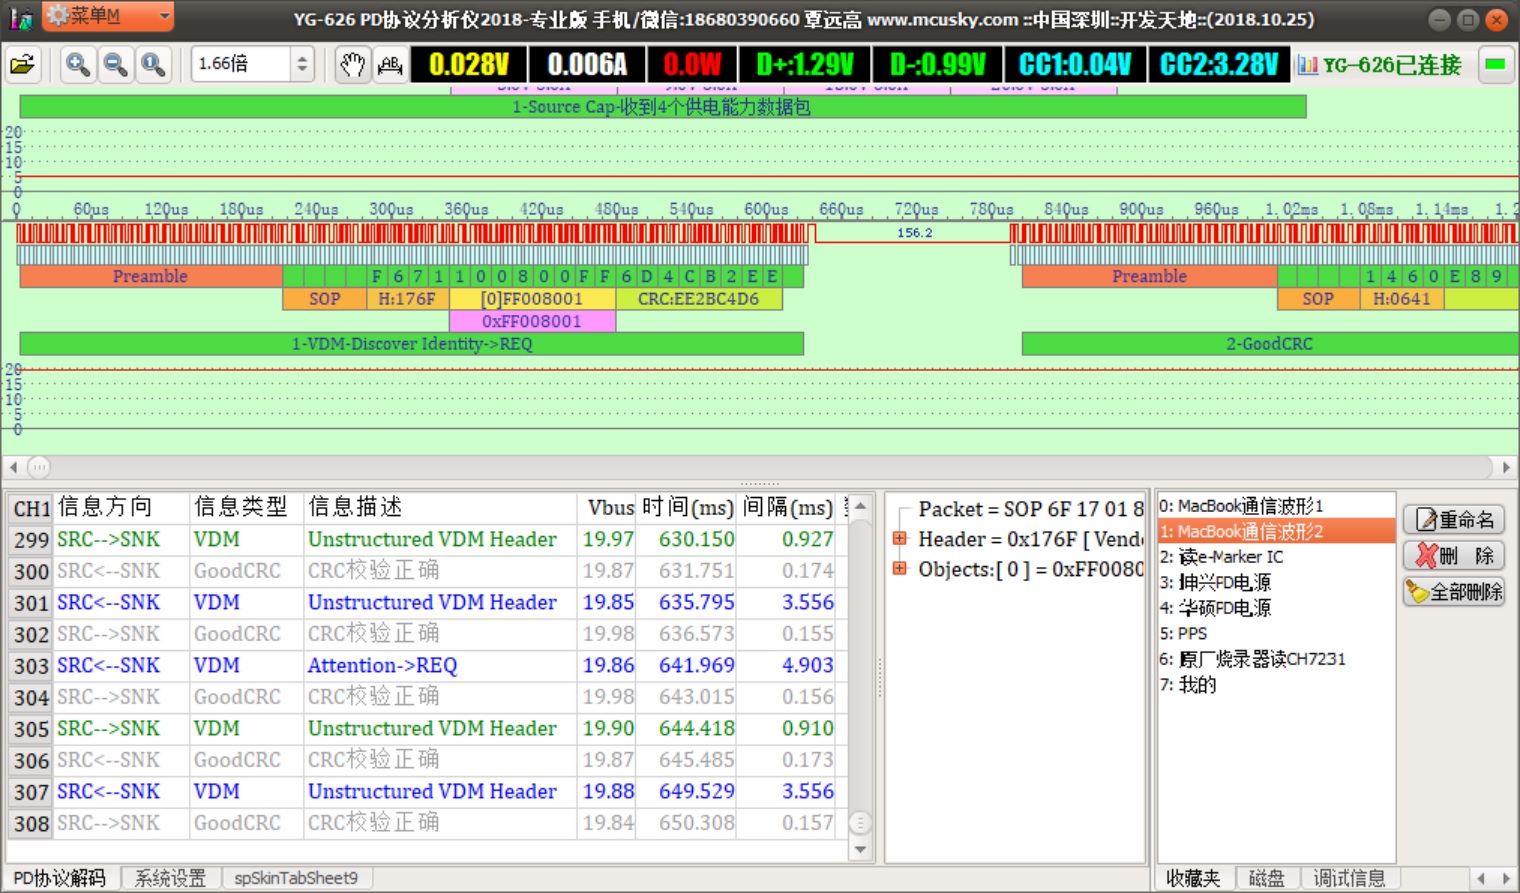Image resolution: width=1520 pixels, height=893 pixels.
Task: Open the 1.66倍 zoom level spinner
Action: [x=302, y=65]
